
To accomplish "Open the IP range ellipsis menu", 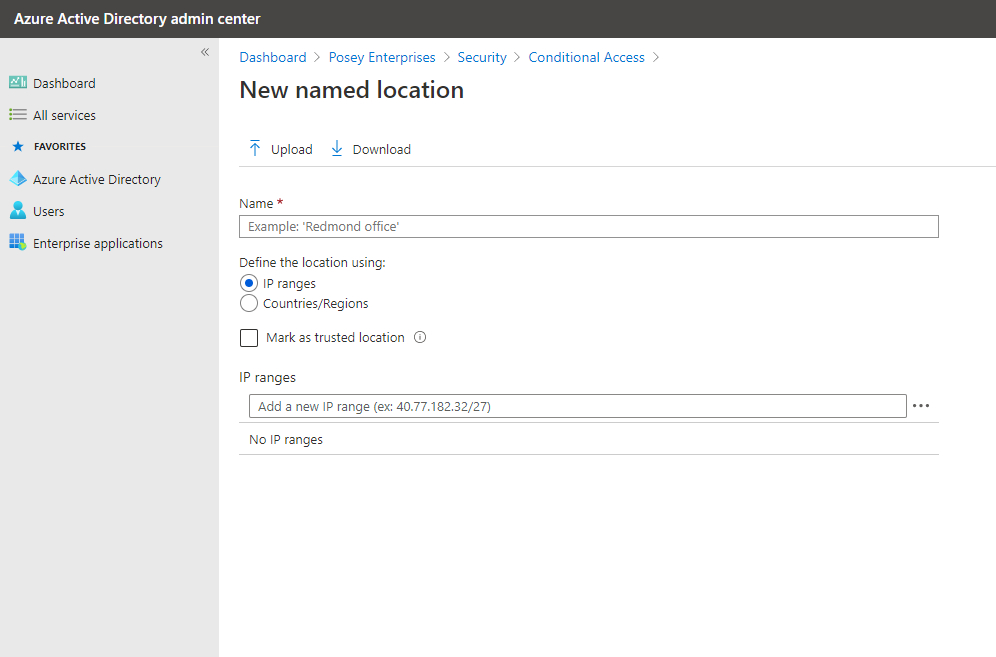I will [921, 405].
